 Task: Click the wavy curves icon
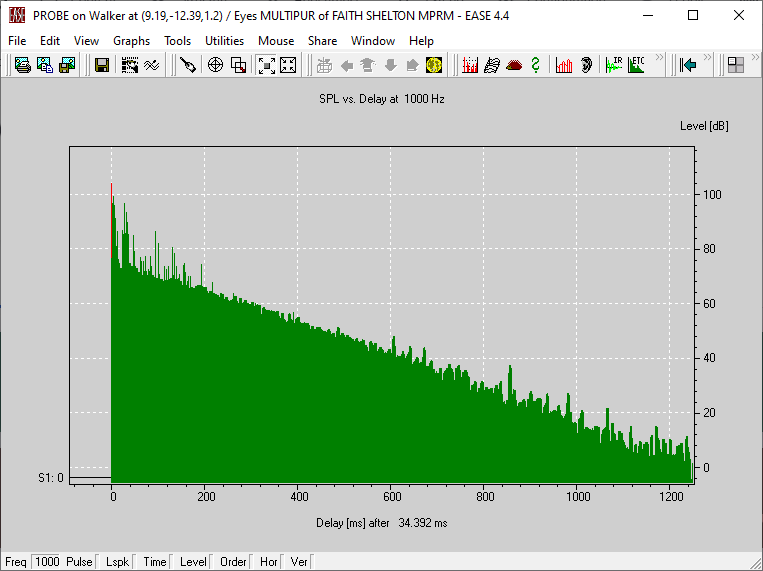click(x=152, y=65)
